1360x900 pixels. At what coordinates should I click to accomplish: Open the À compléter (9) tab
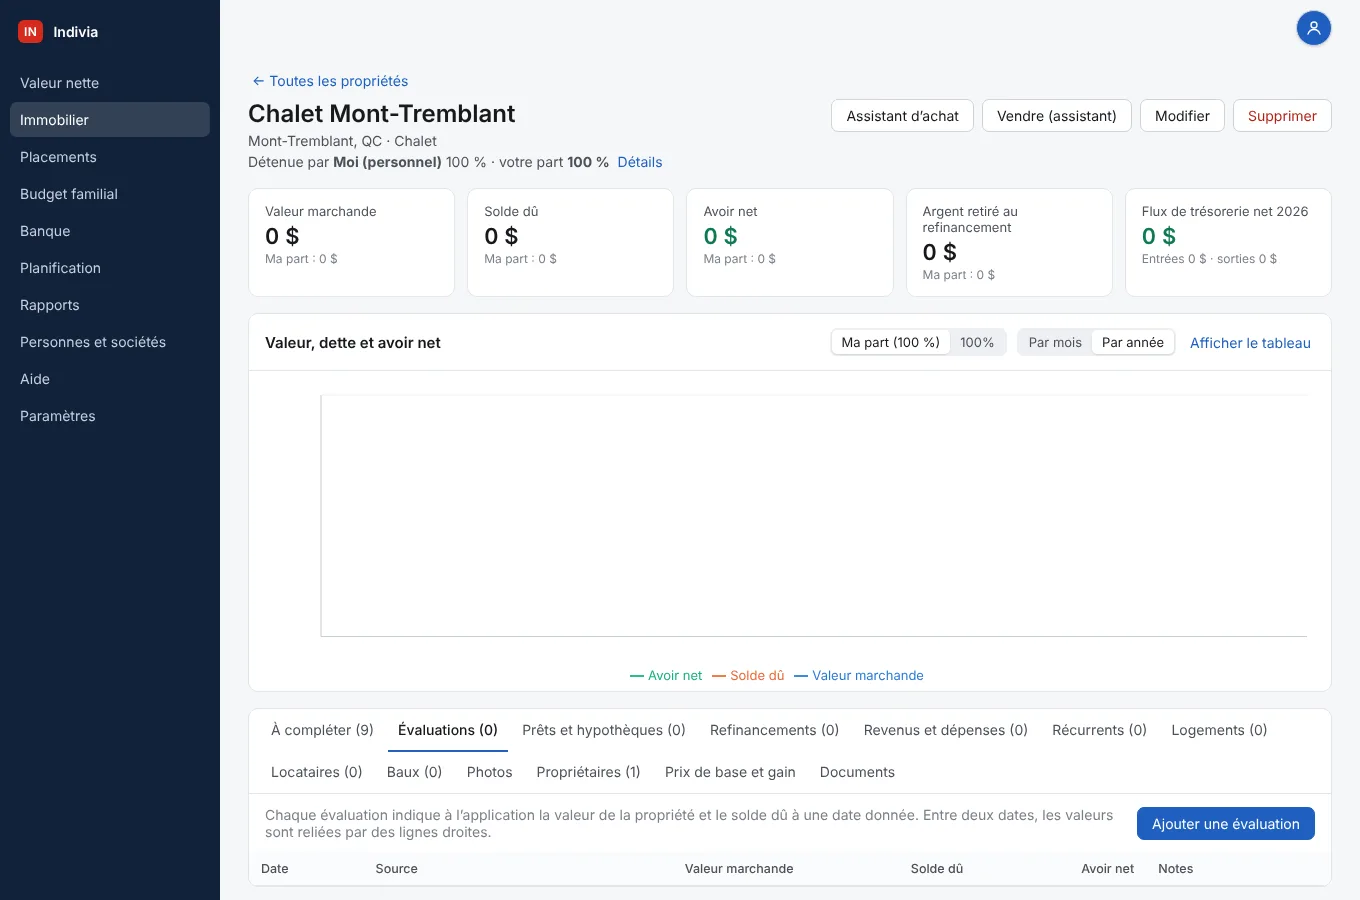click(322, 730)
